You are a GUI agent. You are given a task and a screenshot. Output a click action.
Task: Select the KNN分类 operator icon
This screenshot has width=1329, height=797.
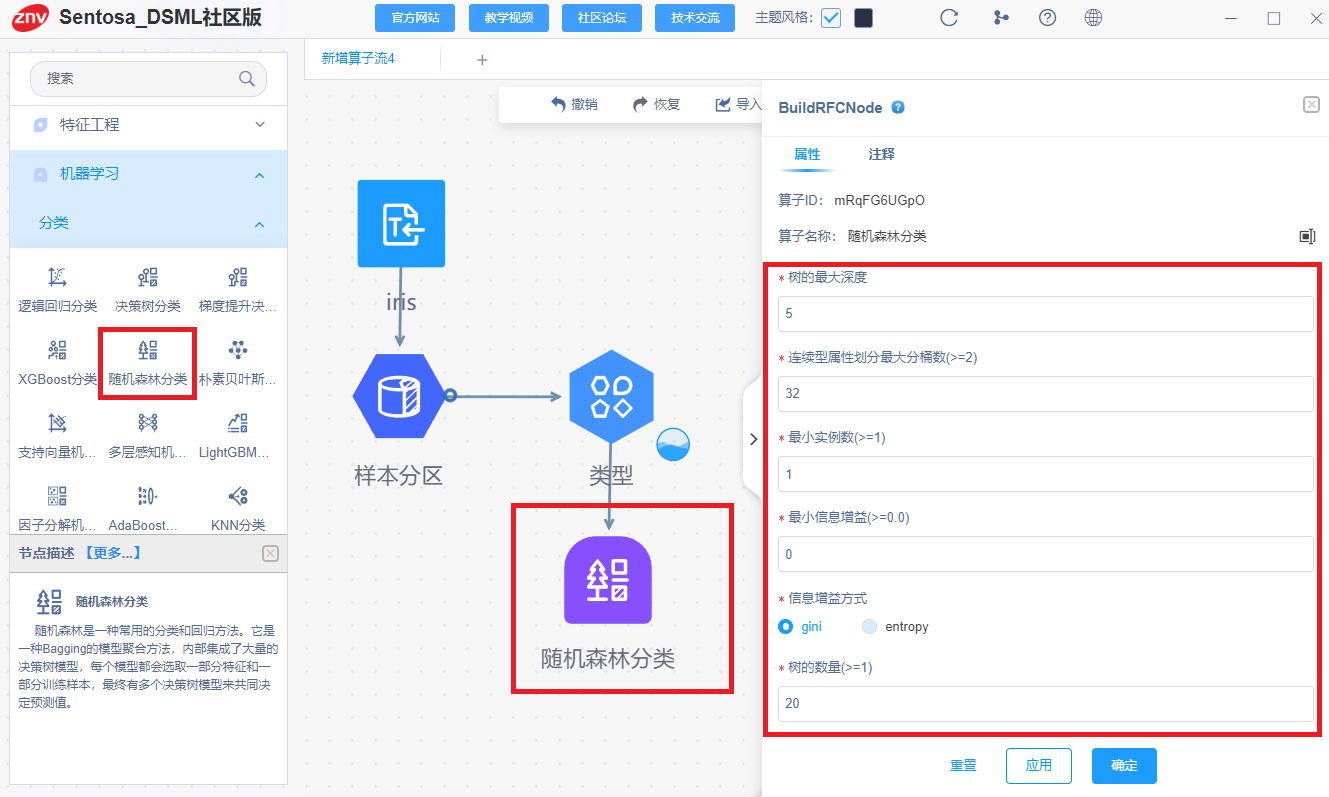point(238,496)
